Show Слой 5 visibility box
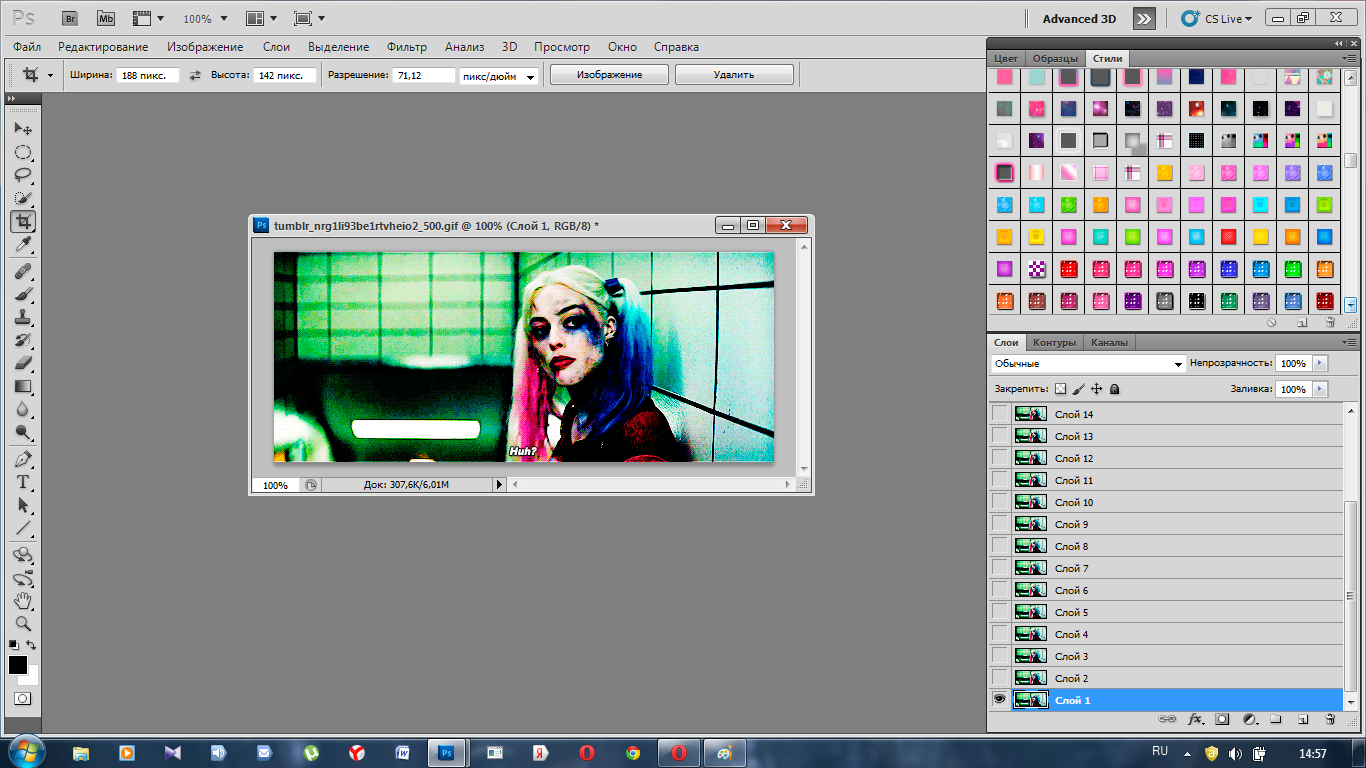The image size is (1366, 768). point(999,612)
